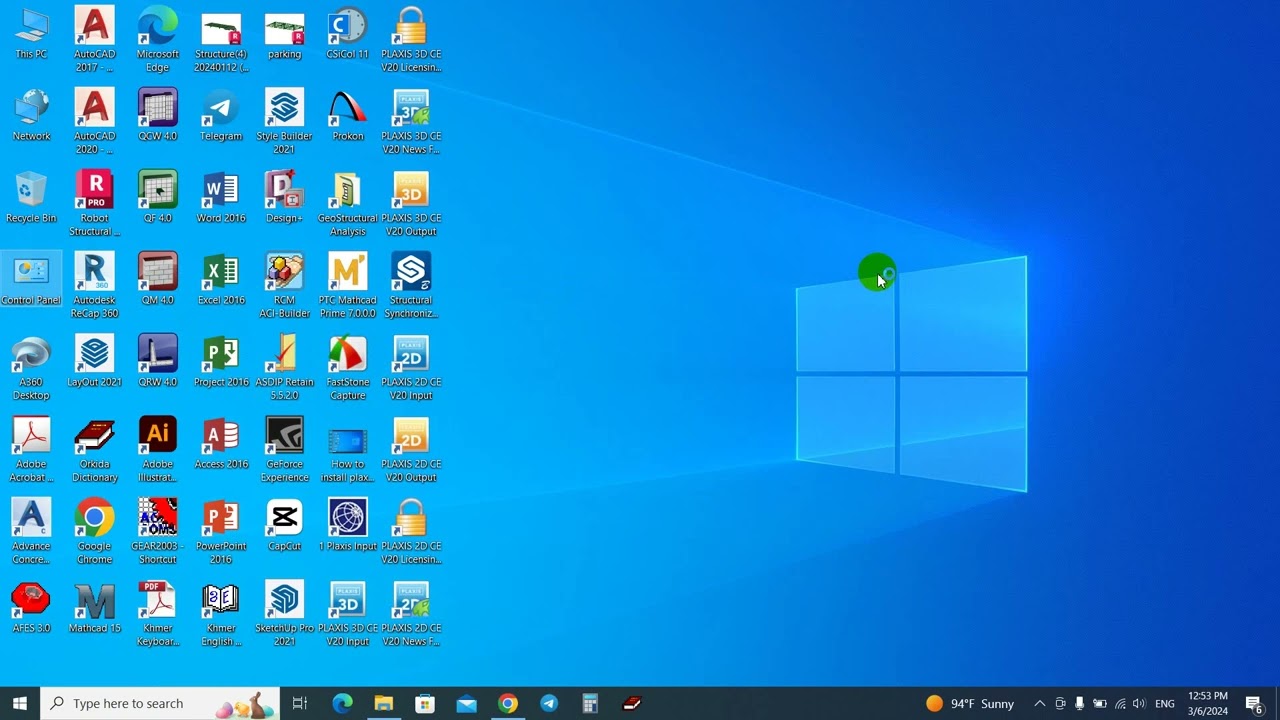Open the Wi-Fi network tray icon

(1120, 703)
